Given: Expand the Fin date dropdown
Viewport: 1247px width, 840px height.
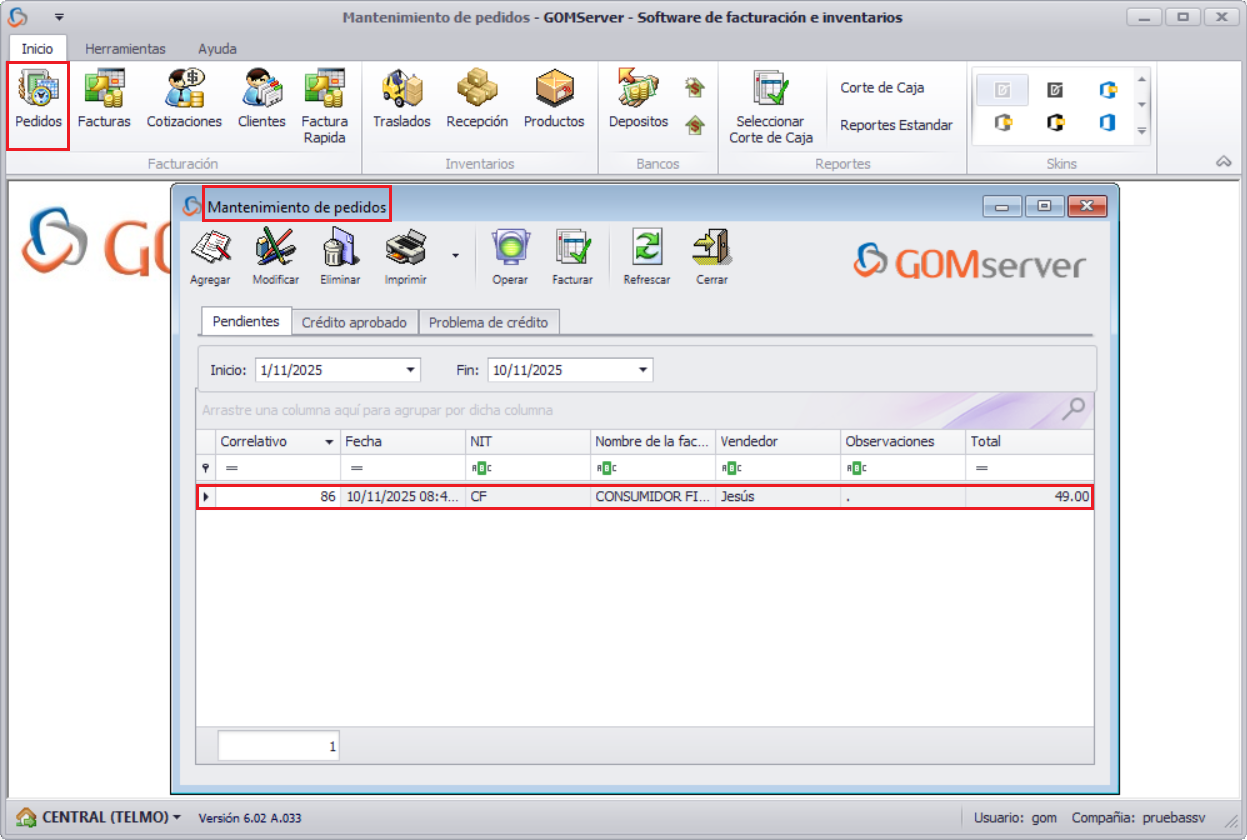Looking at the screenshot, I should (x=643, y=370).
